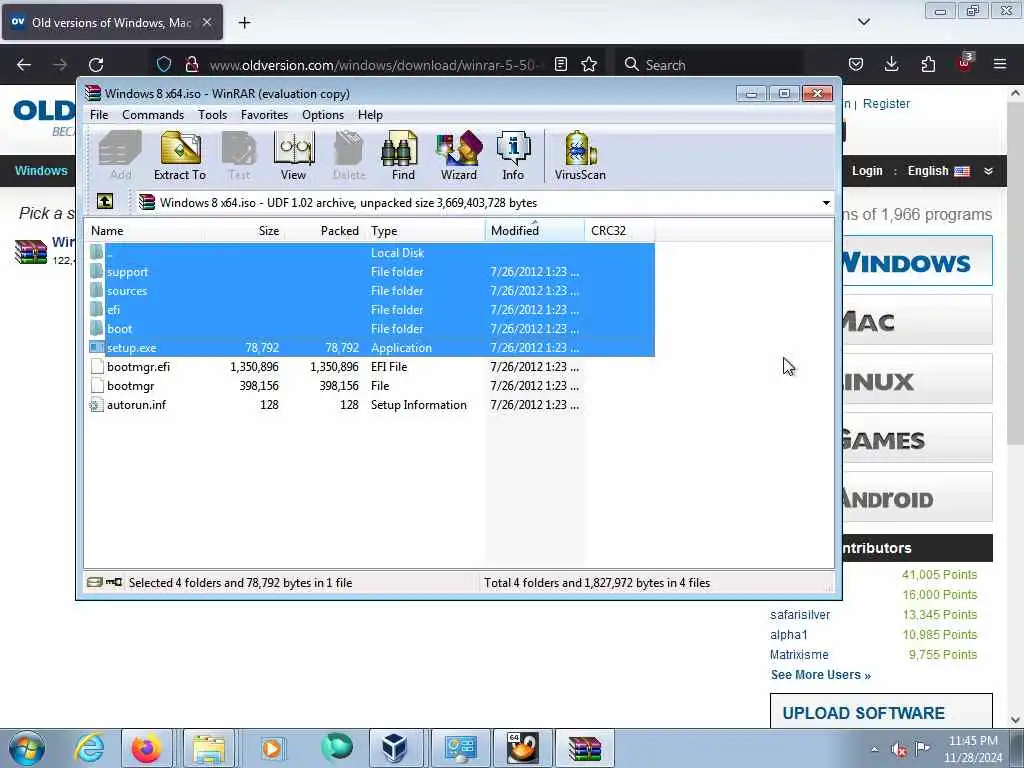The height and width of the screenshot is (768, 1024).
Task: Open the Commands menu
Action: pyautogui.click(x=153, y=115)
